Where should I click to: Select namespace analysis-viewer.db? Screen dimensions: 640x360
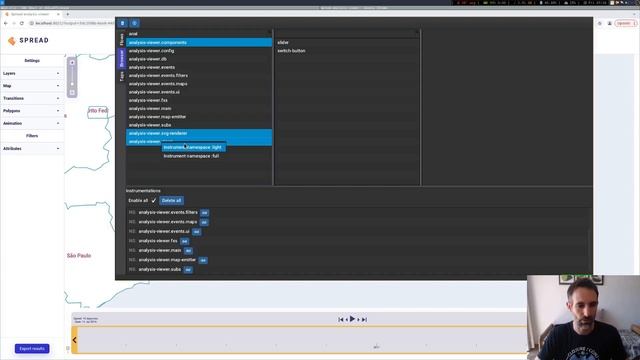pos(199,59)
